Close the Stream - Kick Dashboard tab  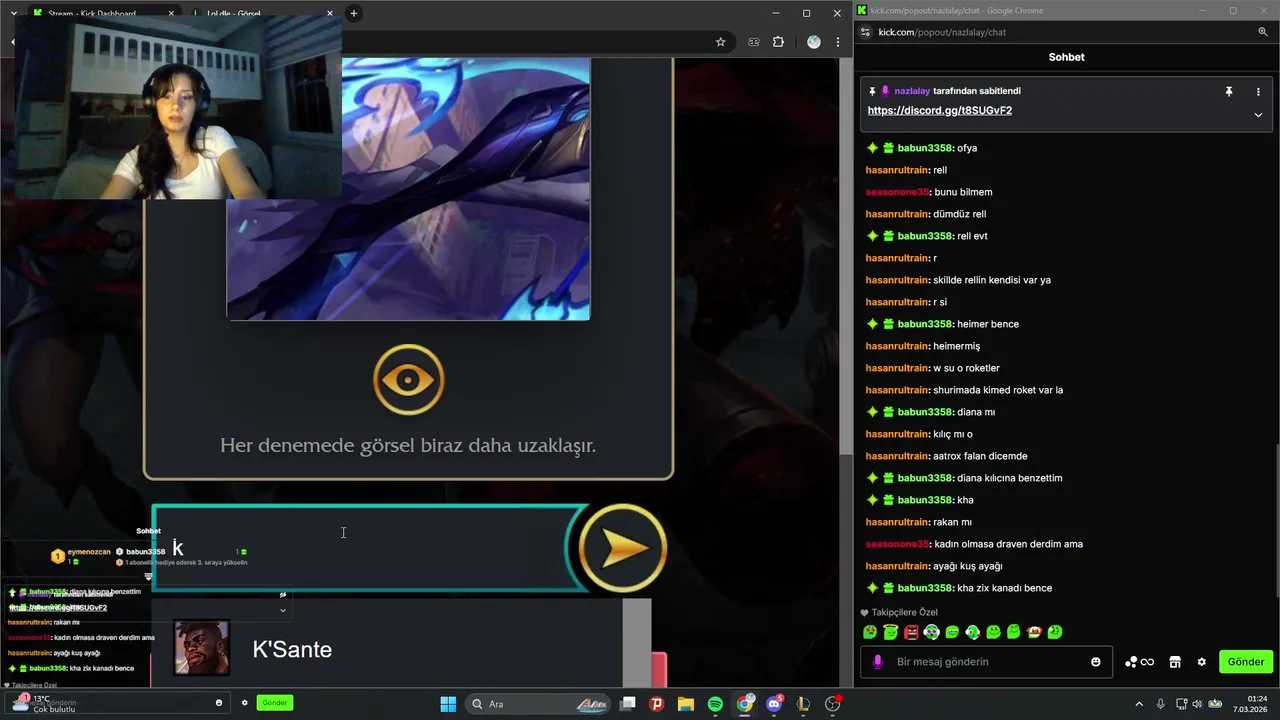pos(171,14)
